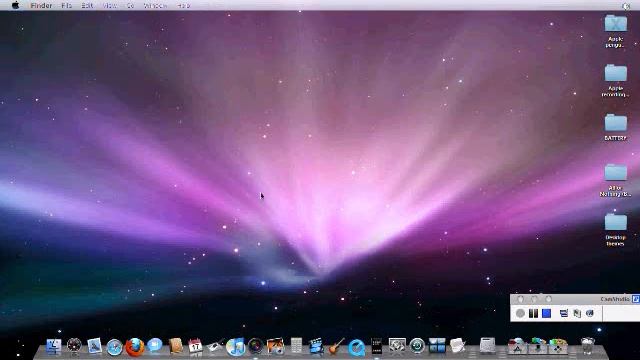Viewport: 640px width, 360px height.
Task: Open the View menu
Action: (109, 6)
